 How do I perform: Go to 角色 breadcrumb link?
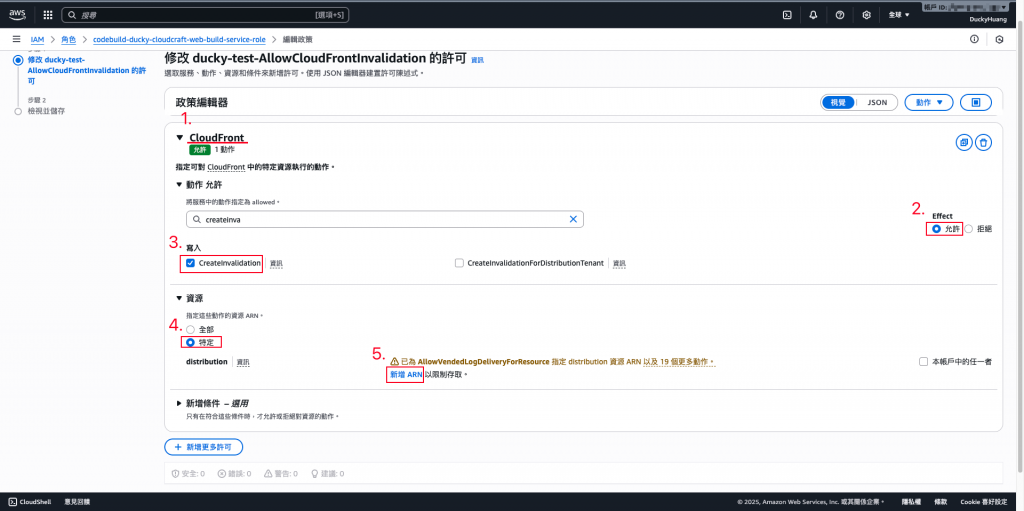pyautogui.click(x=69, y=39)
